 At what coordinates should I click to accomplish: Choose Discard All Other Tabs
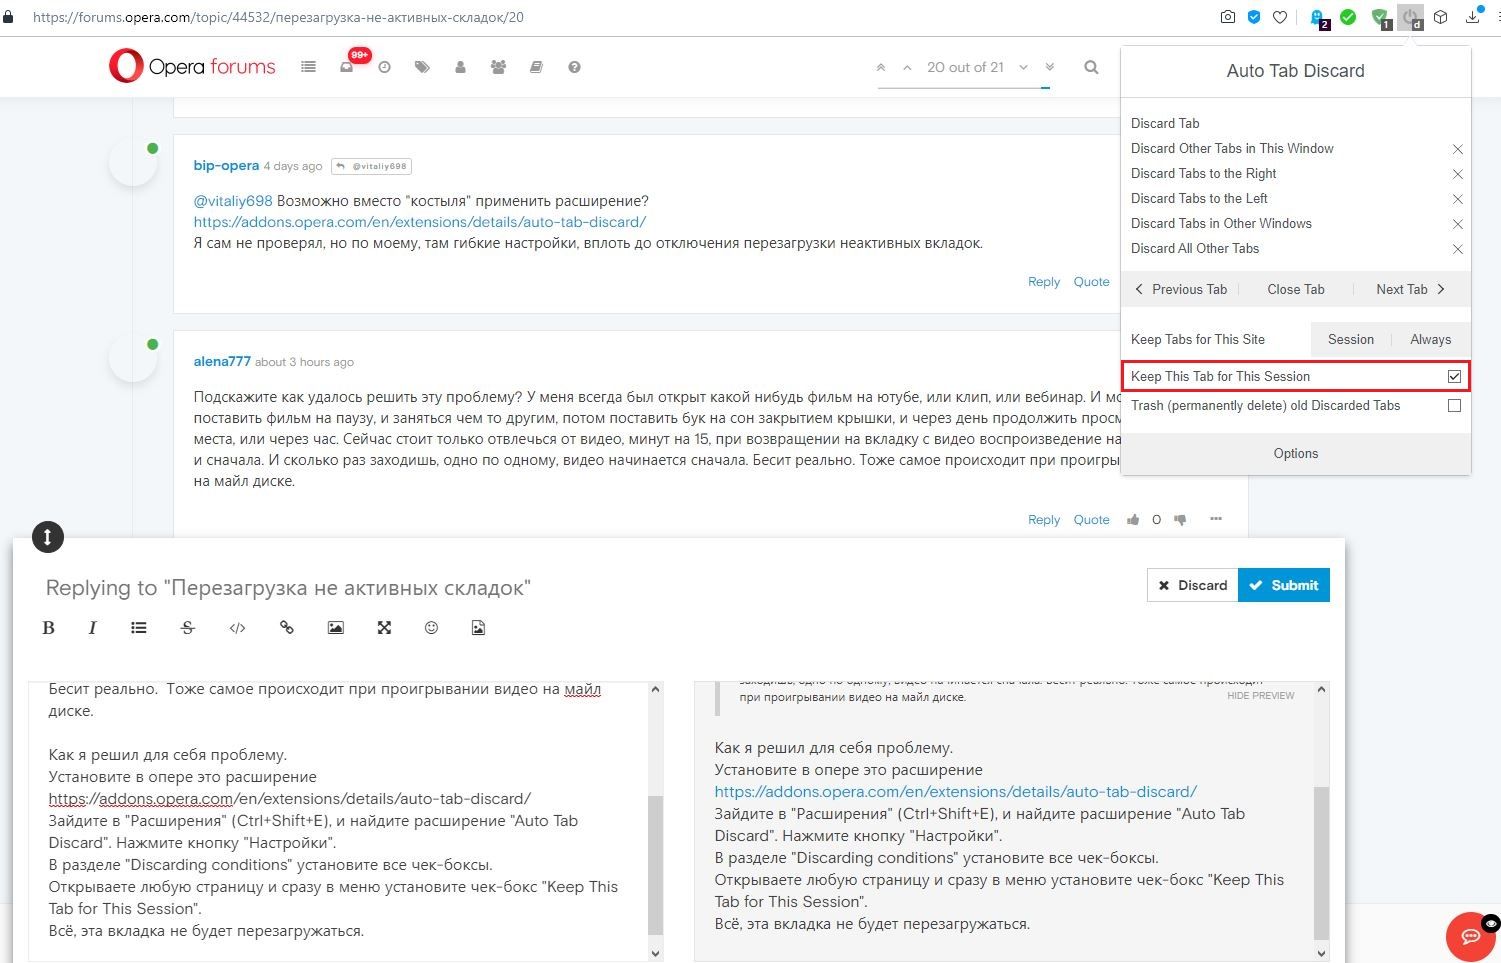click(1195, 248)
